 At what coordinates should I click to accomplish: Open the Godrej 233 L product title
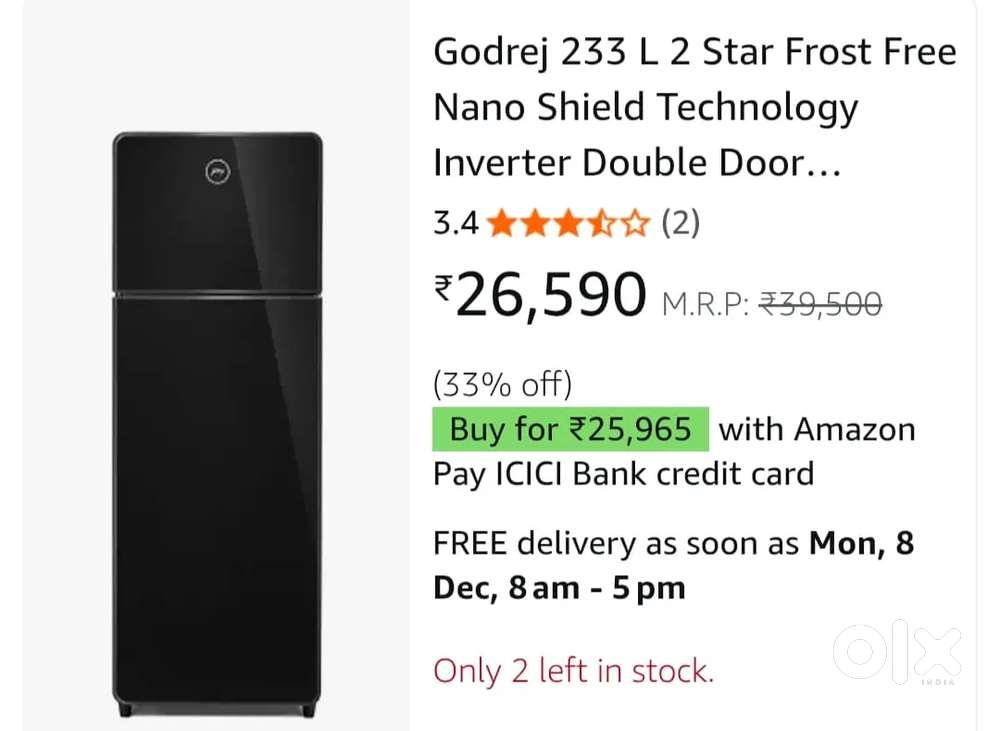pyautogui.click(x=694, y=107)
